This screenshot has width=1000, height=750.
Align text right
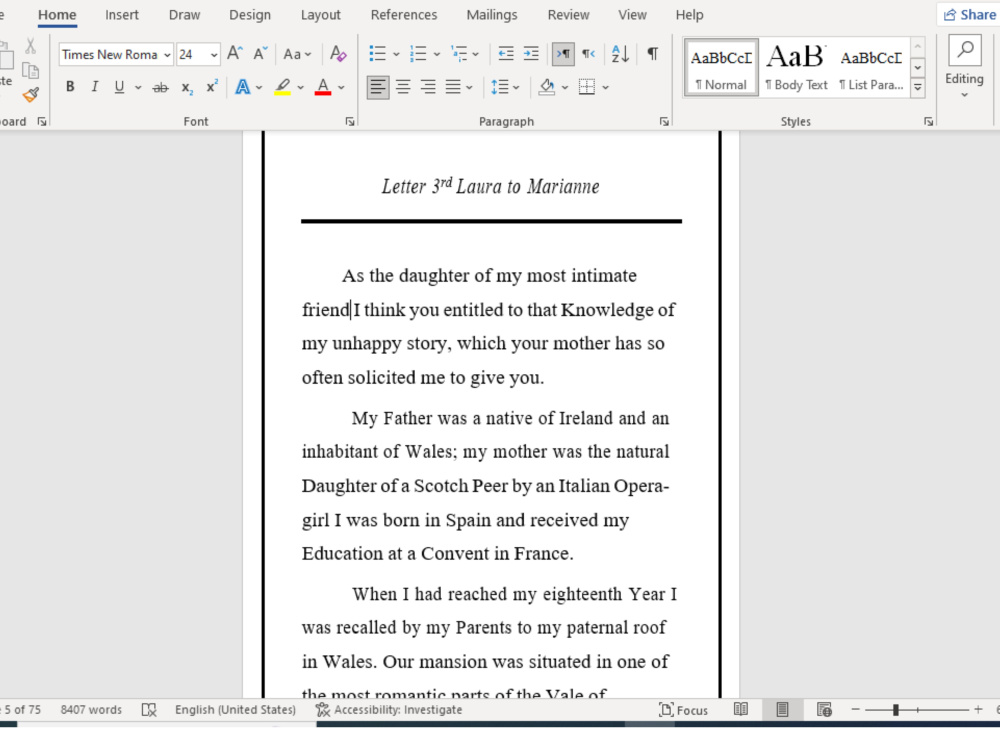click(x=428, y=87)
